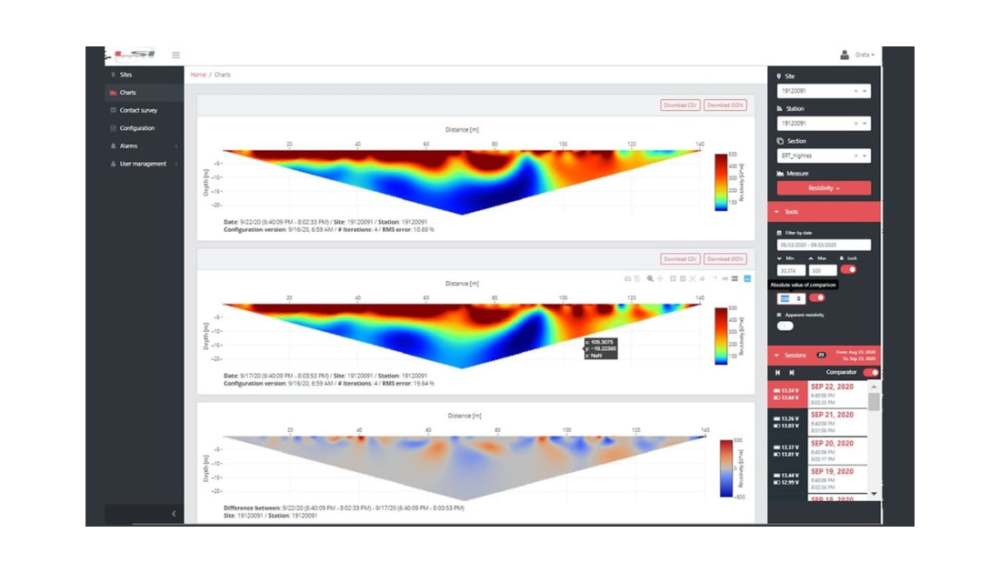1000x573 pixels.
Task: Click the camera snapshot icon in chart toolbar
Action: click(x=627, y=278)
